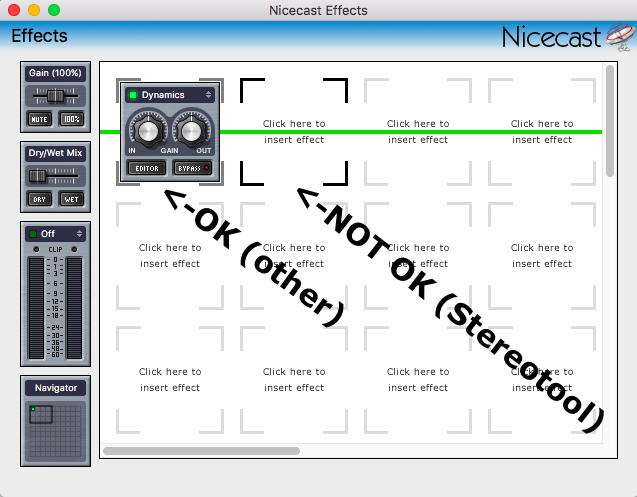Screen dimensions: 637x497
Task: Click the Dry/Wet Mix label
Action: pos(55,153)
